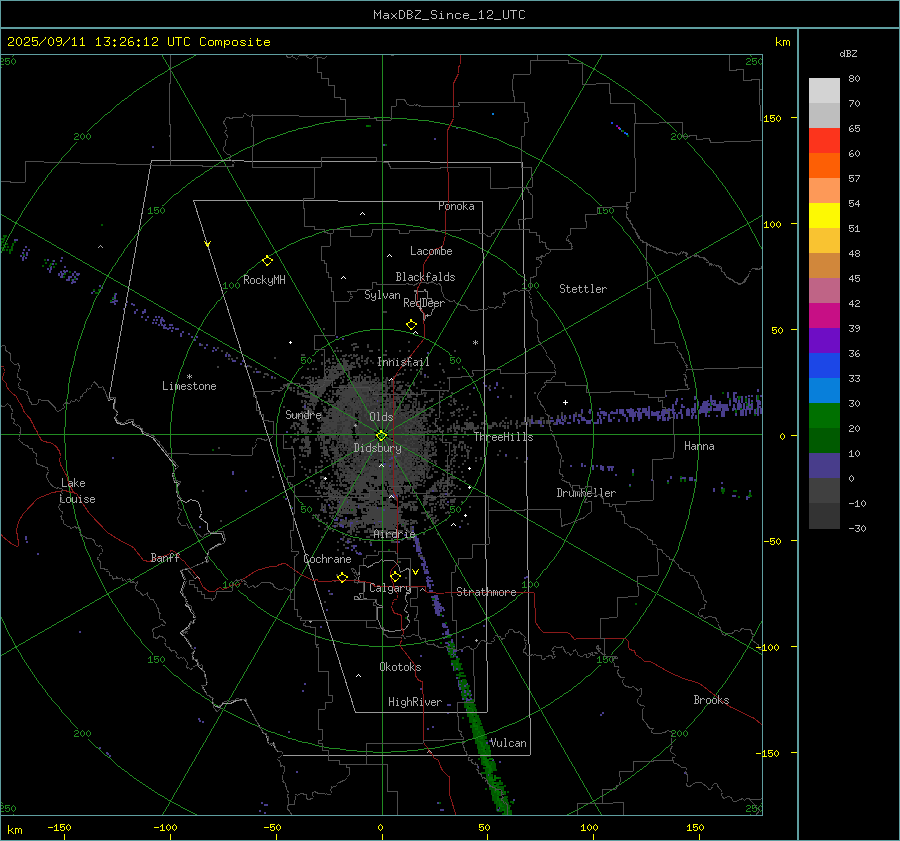Click the Drumheller town label
The width and height of the screenshot is (900, 841).
click(x=586, y=493)
